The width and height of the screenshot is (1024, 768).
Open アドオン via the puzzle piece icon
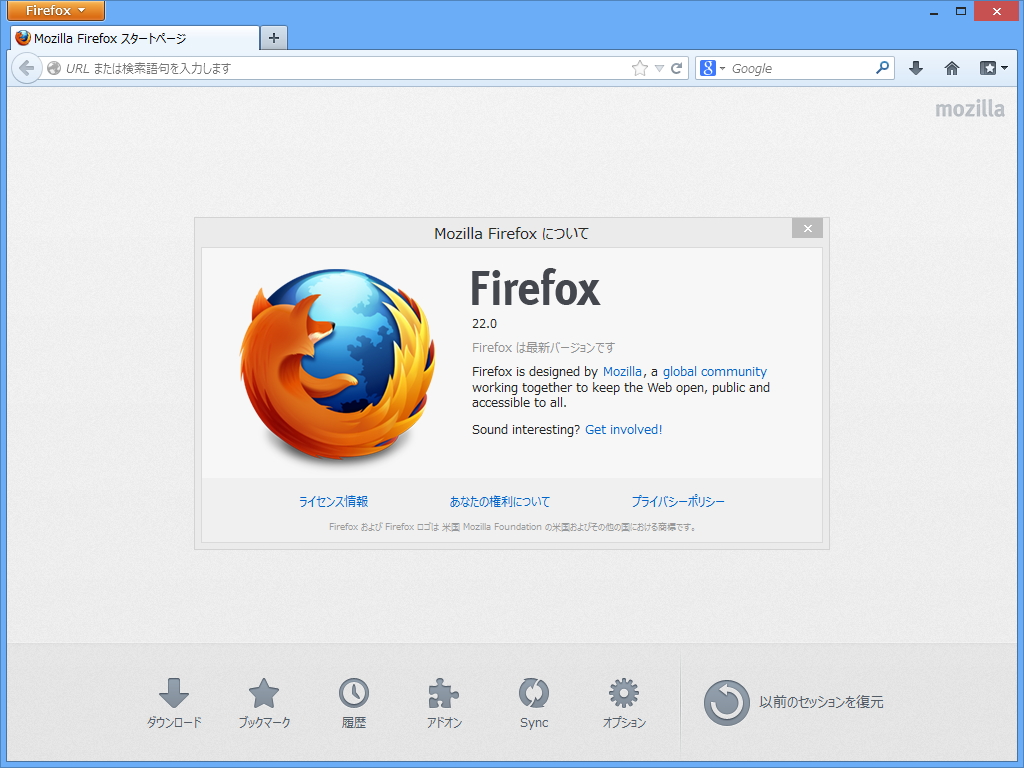(444, 695)
